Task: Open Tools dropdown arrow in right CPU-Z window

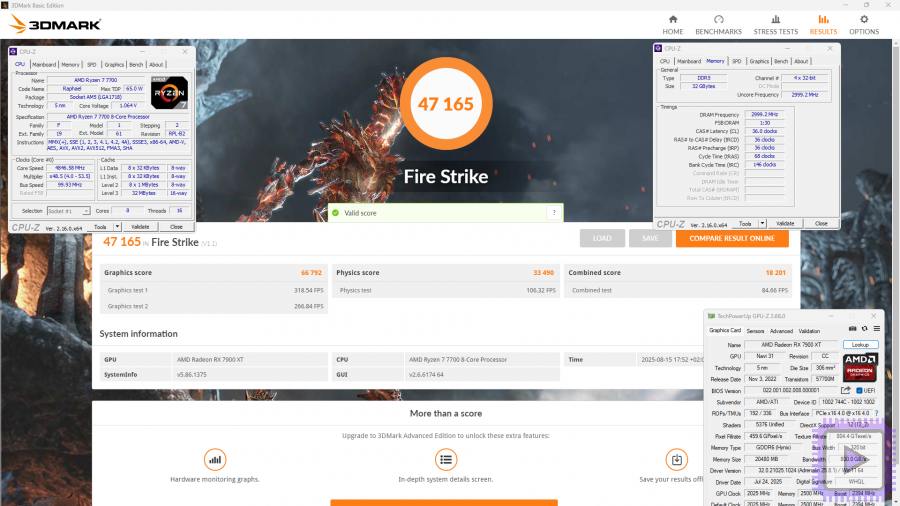Action: pyautogui.click(x=762, y=224)
